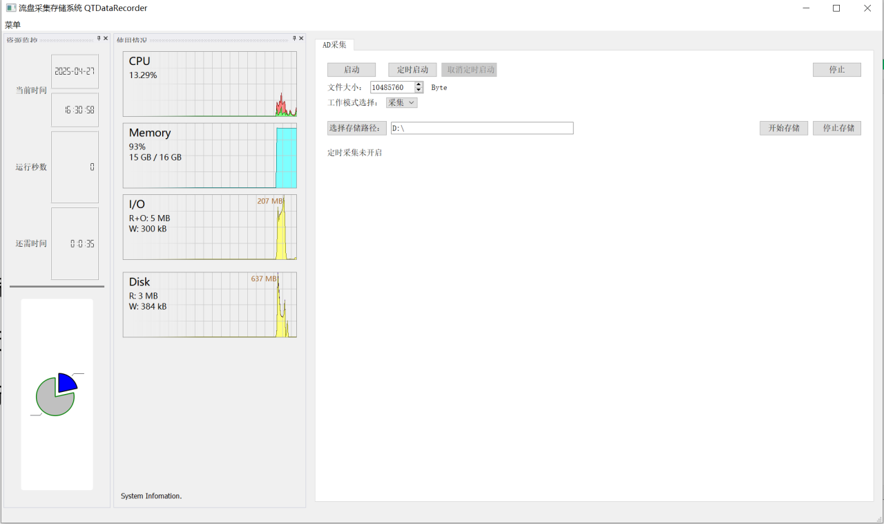
Task: Float the dock panel containing the current time
Action: 99,39
